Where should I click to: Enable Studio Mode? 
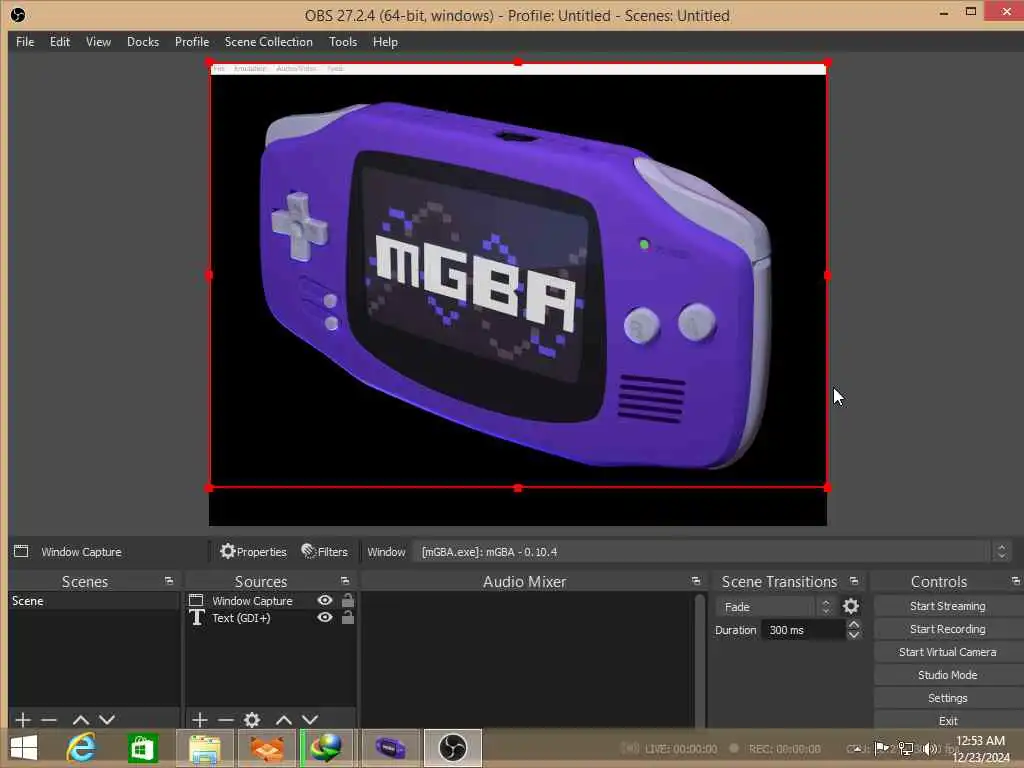pyautogui.click(x=948, y=675)
